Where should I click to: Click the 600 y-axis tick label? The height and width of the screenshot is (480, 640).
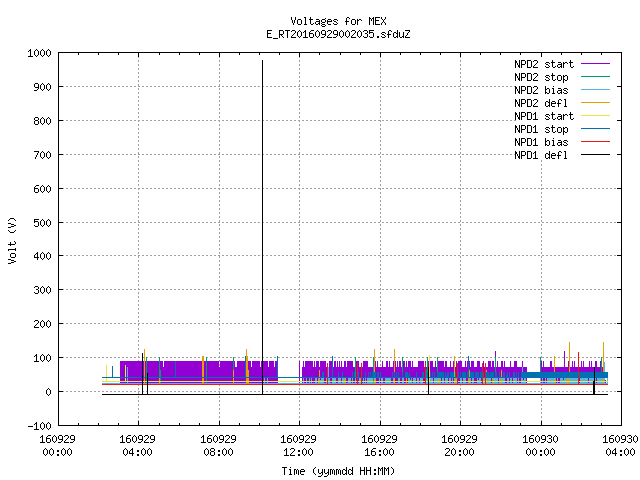pos(42,189)
